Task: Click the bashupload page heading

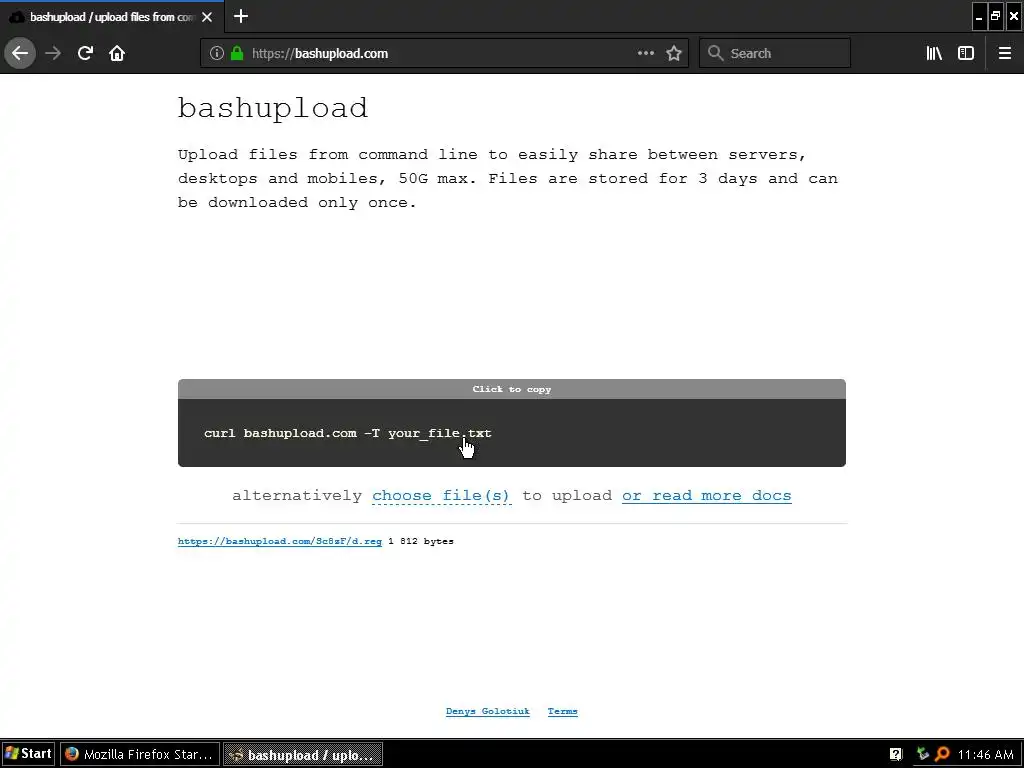Action: (273, 108)
